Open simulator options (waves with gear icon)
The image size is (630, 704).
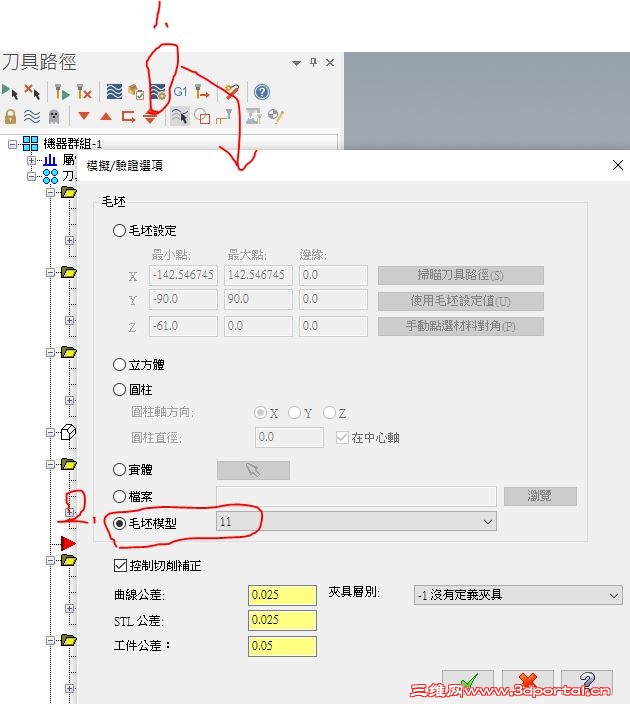(158, 92)
